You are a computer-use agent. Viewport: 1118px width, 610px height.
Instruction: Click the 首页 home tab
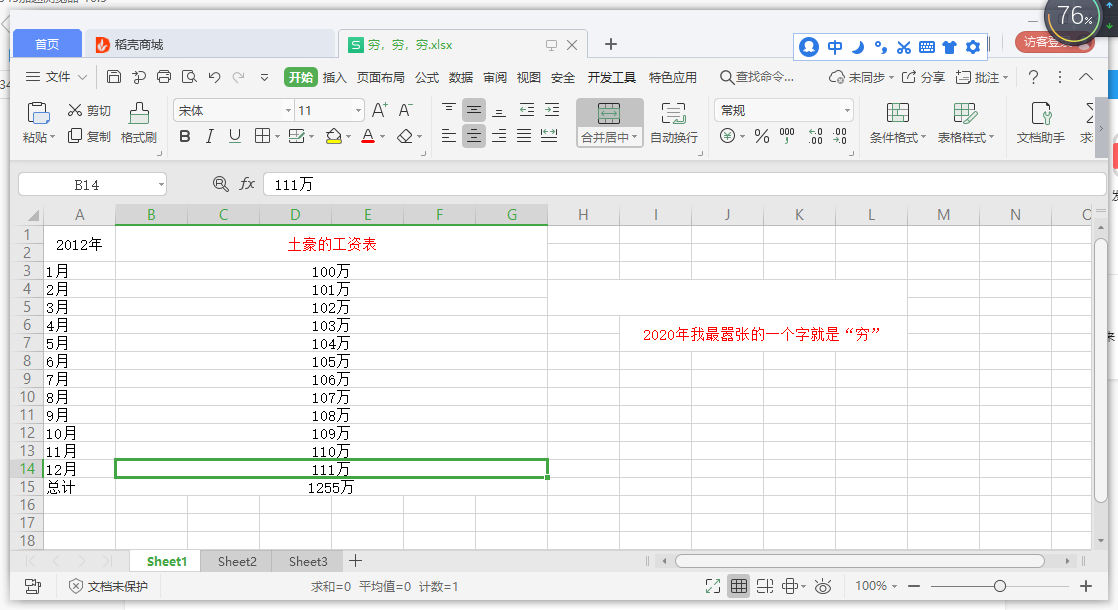pyautogui.click(x=47, y=44)
